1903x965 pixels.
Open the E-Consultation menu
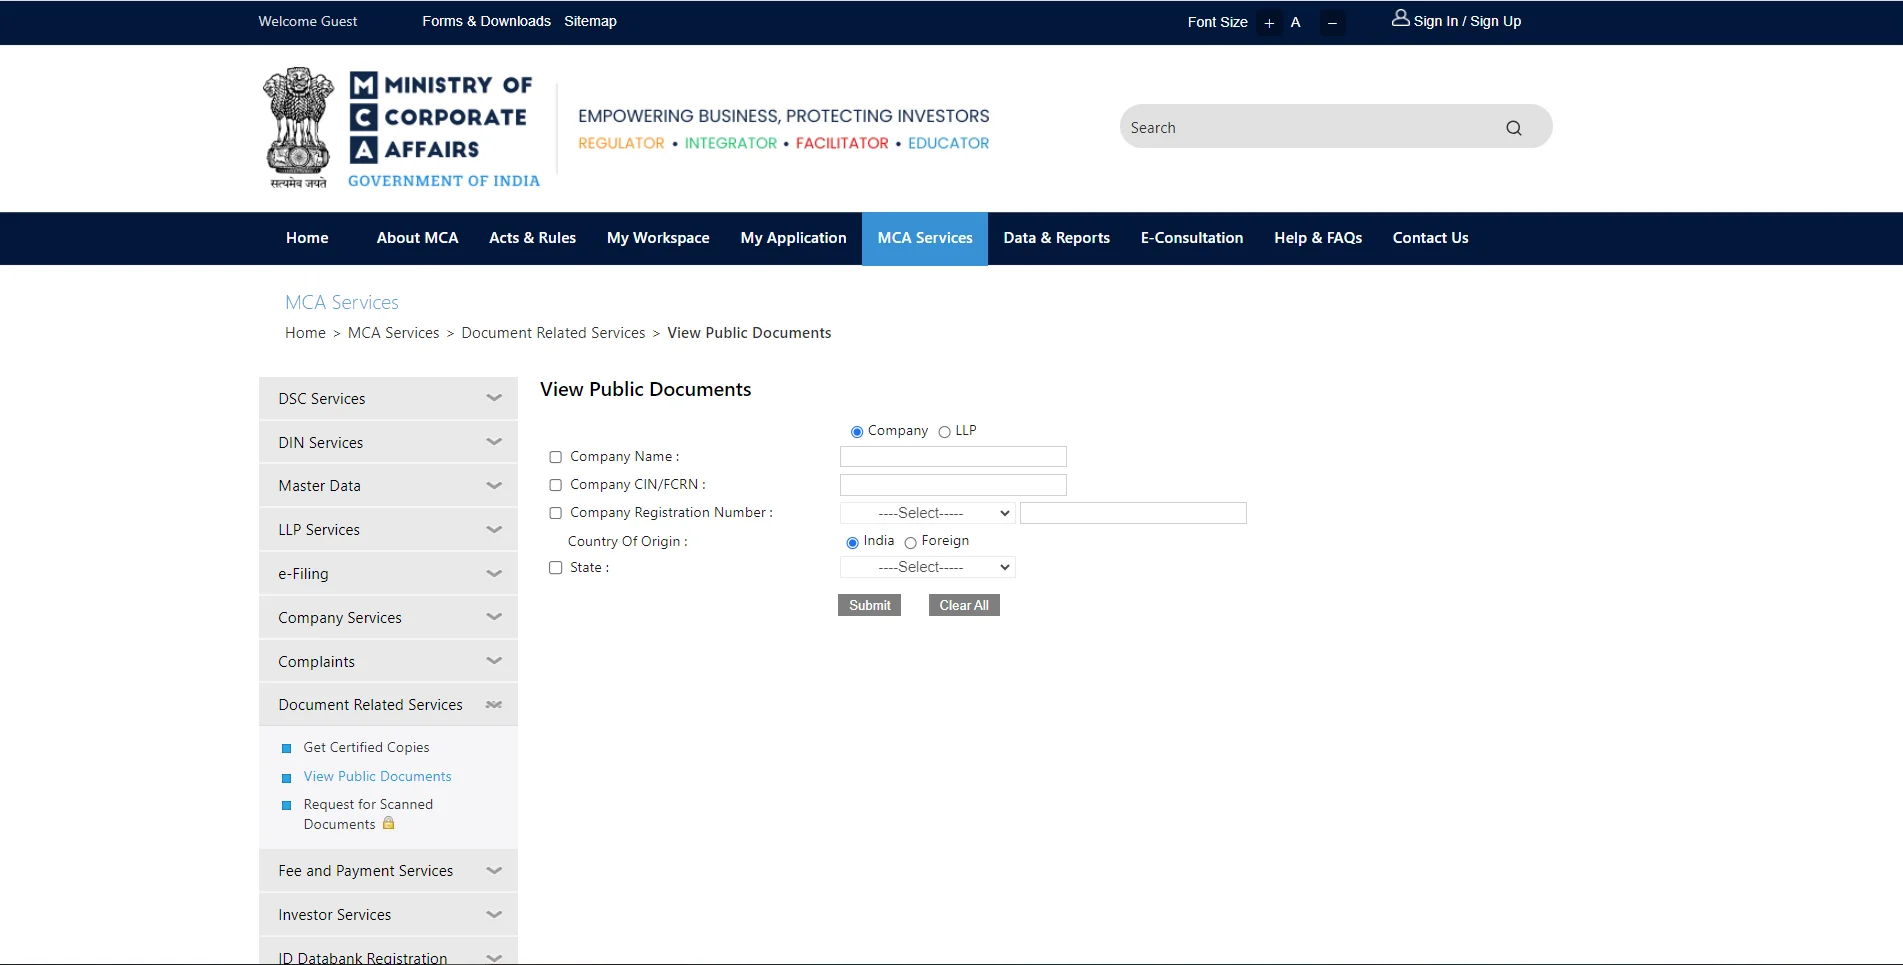[x=1192, y=238]
